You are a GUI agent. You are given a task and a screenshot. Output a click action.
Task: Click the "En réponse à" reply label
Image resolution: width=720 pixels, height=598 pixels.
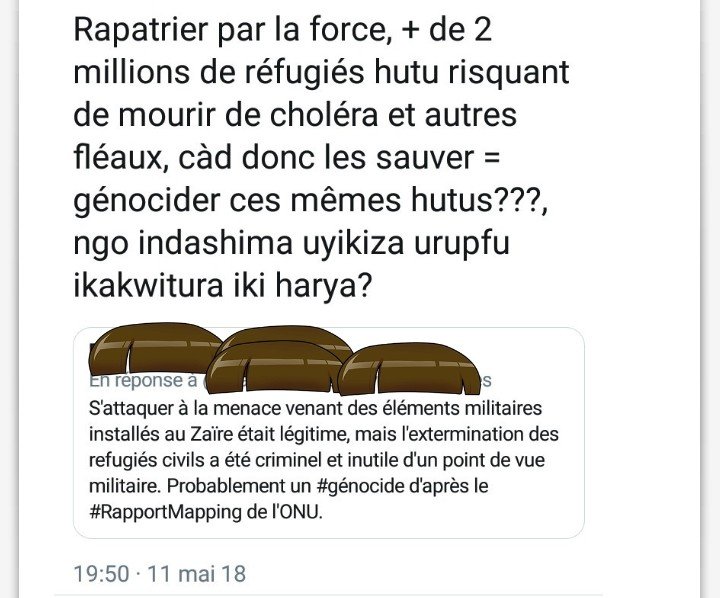(143, 381)
